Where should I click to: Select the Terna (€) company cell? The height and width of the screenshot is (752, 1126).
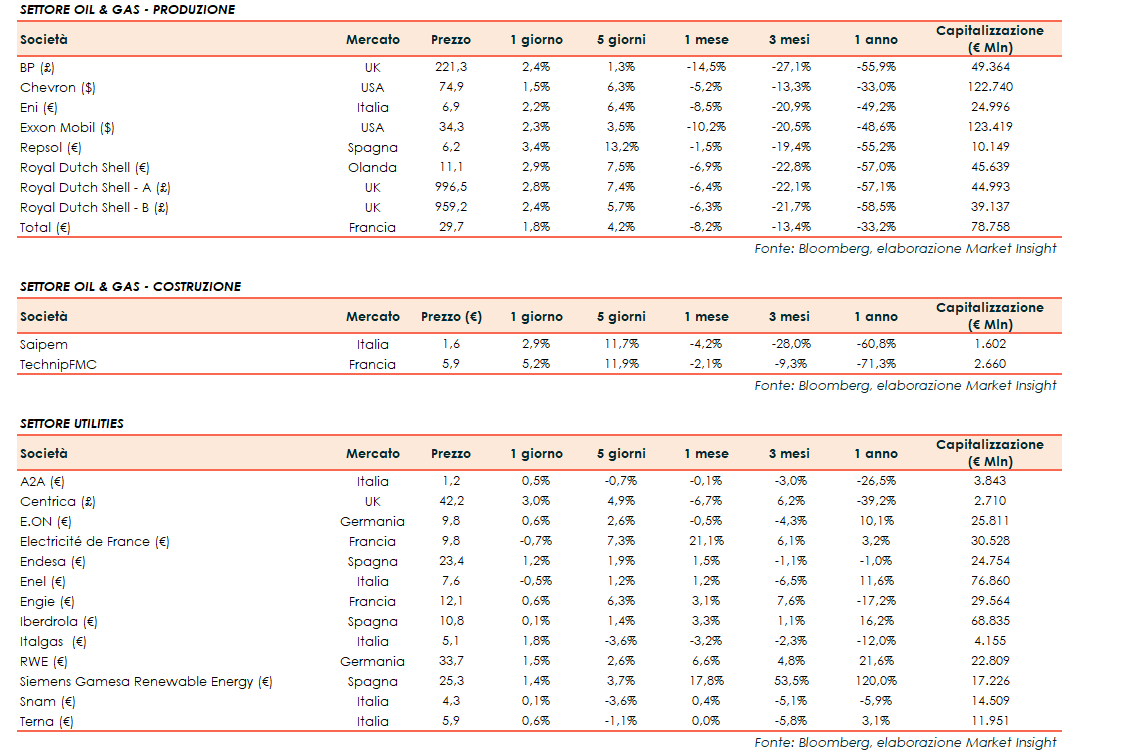click(x=47, y=721)
